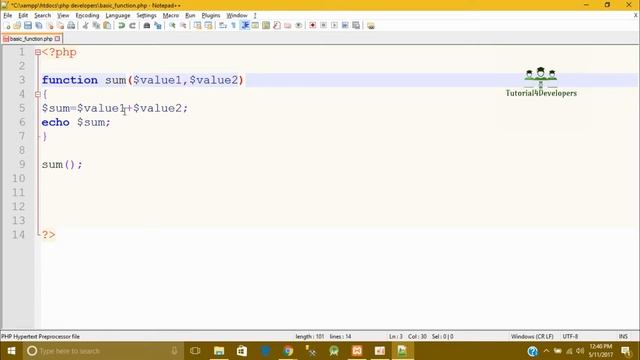Collapse the <?php block fold marker
The width and height of the screenshot is (640, 360).
pyautogui.click(x=38, y=52)
